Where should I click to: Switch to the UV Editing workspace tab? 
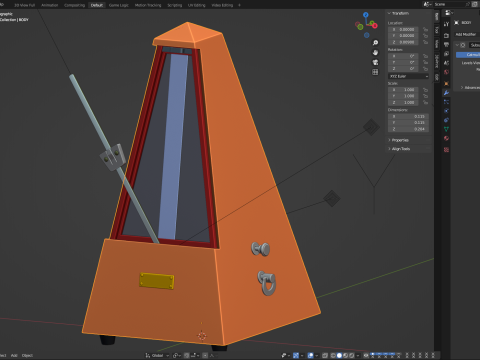click(x=197, y=5)
